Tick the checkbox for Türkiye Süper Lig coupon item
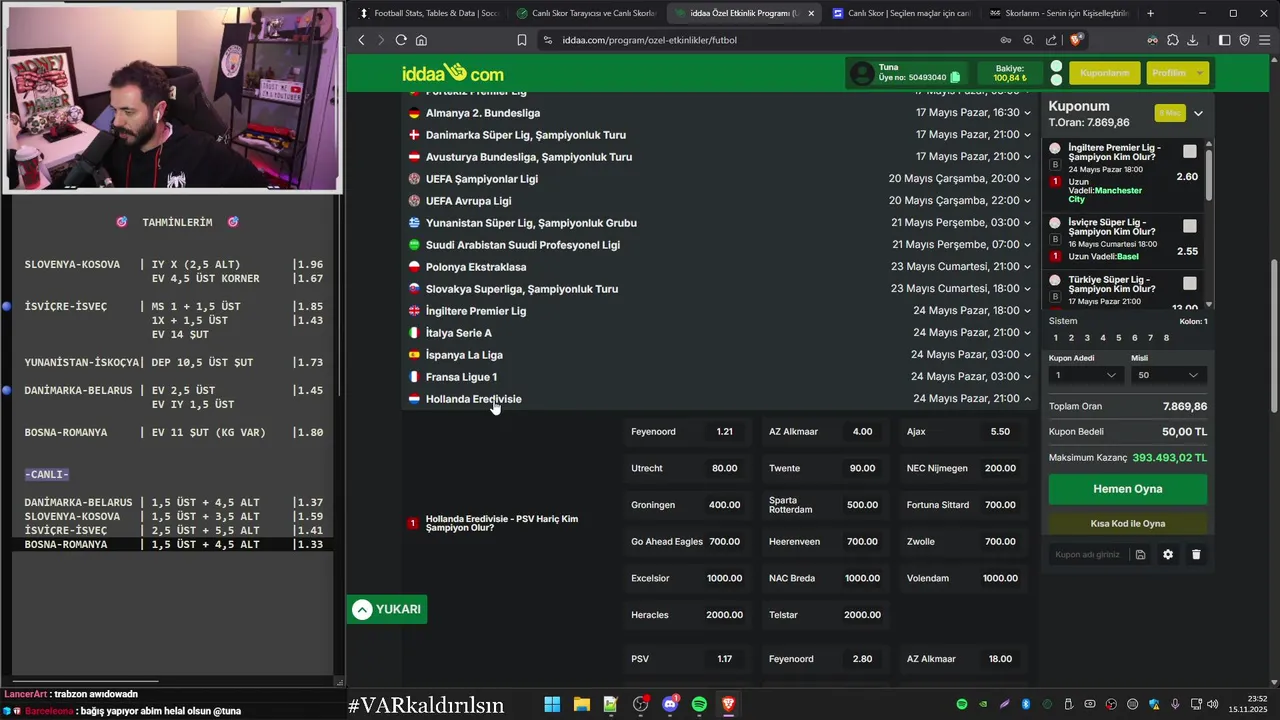This screenshot has height=720, width=1280. (1189, 283)
